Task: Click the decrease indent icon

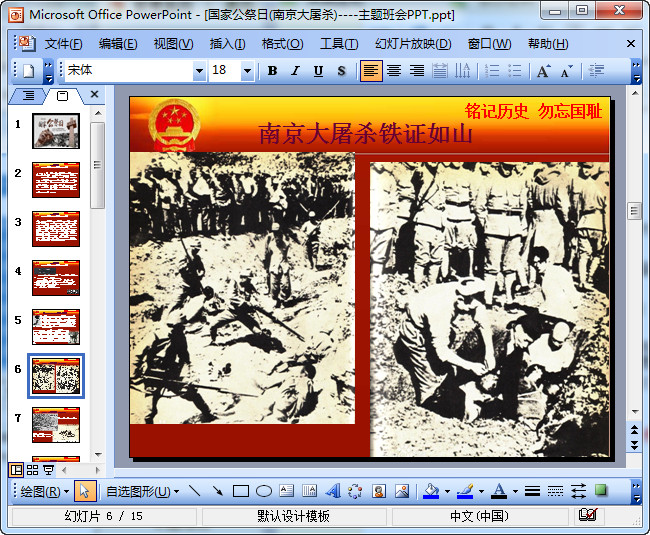Action: [596, 71]
